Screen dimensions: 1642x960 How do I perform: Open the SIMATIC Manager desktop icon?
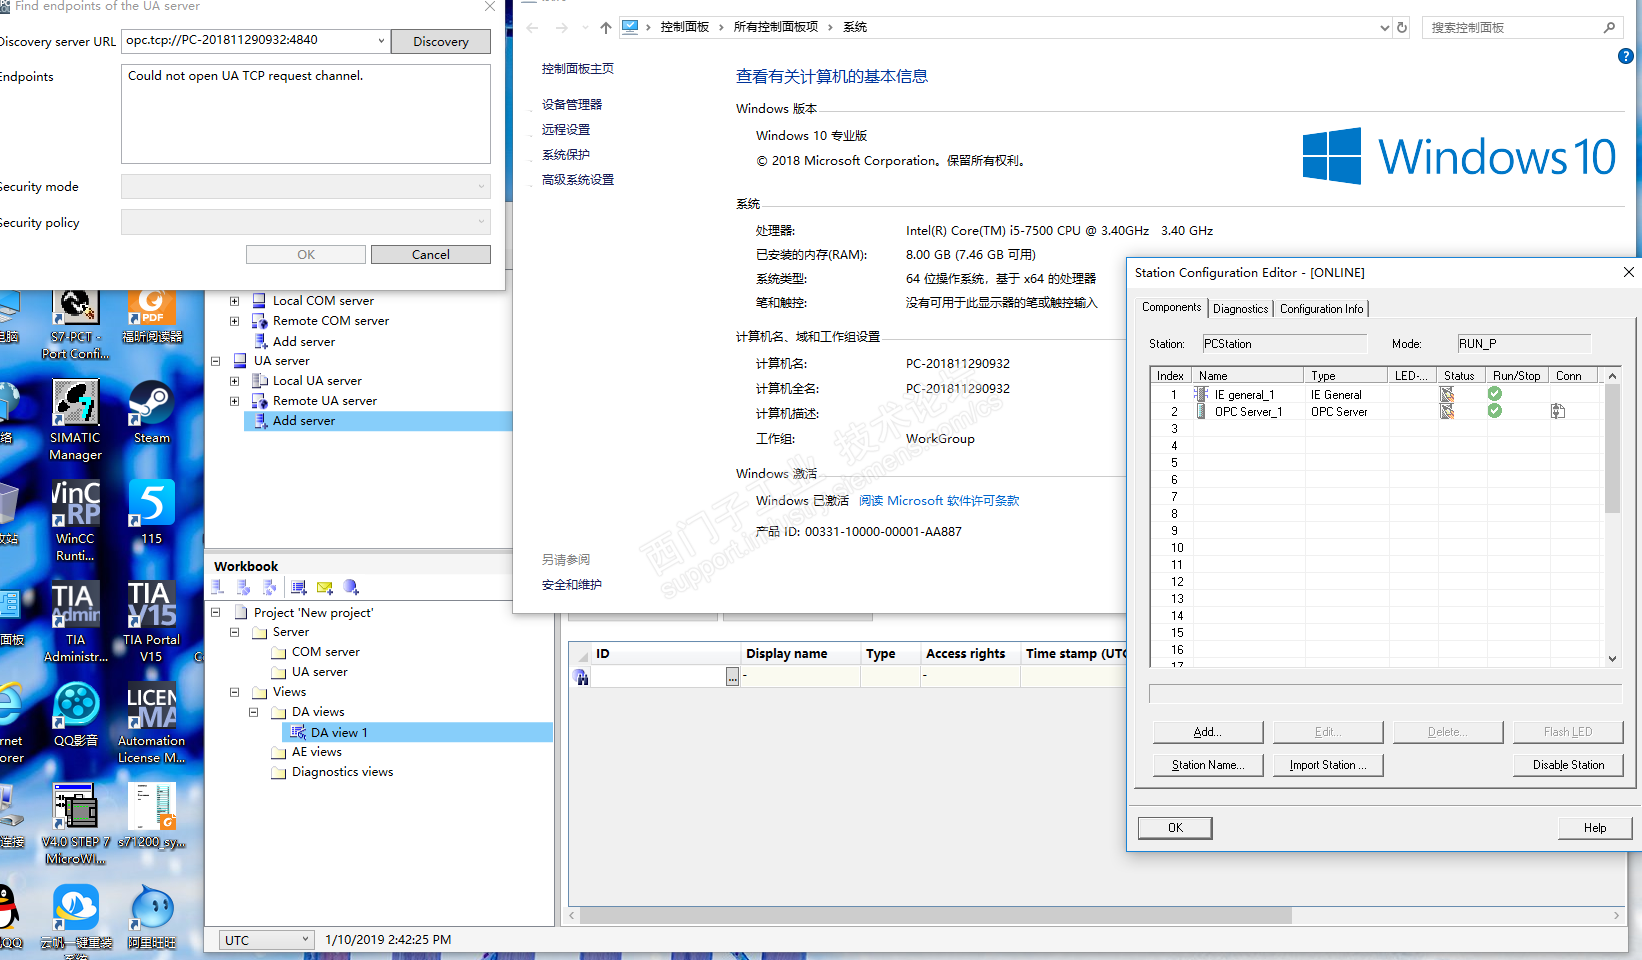(x=75, y=420)
